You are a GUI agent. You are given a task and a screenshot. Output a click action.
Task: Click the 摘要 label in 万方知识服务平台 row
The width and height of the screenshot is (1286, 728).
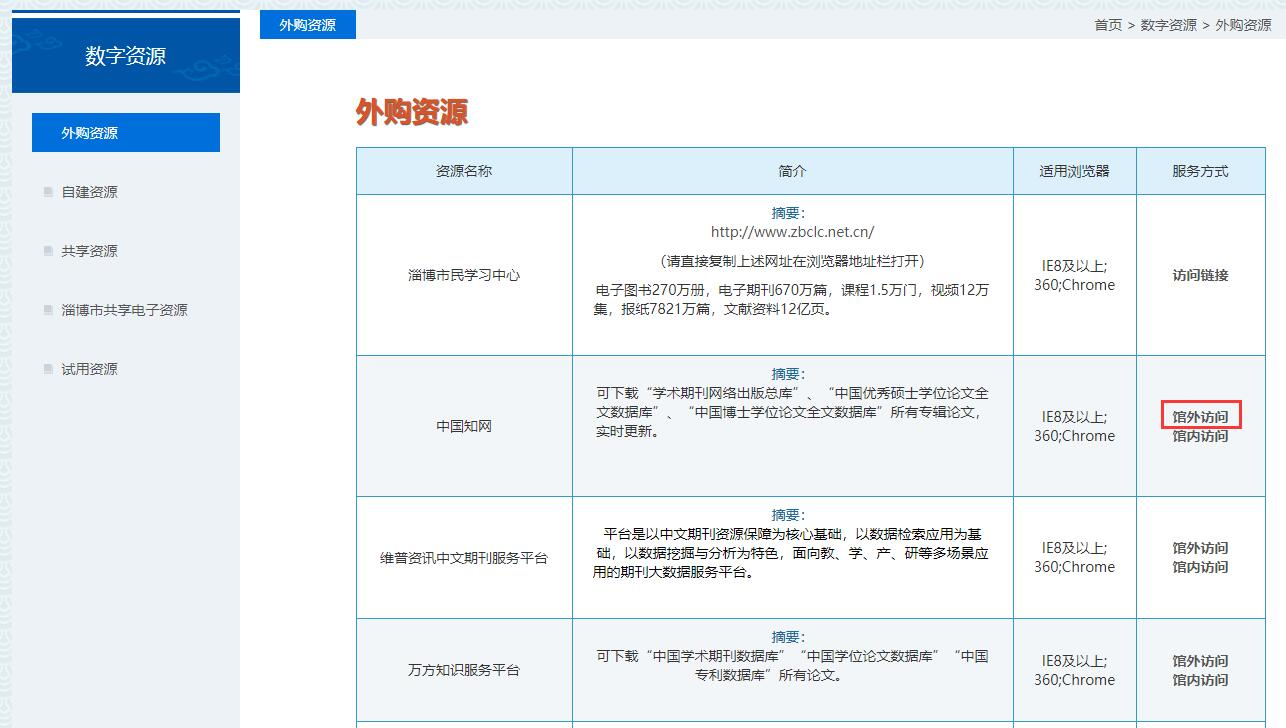click(788, 637)
